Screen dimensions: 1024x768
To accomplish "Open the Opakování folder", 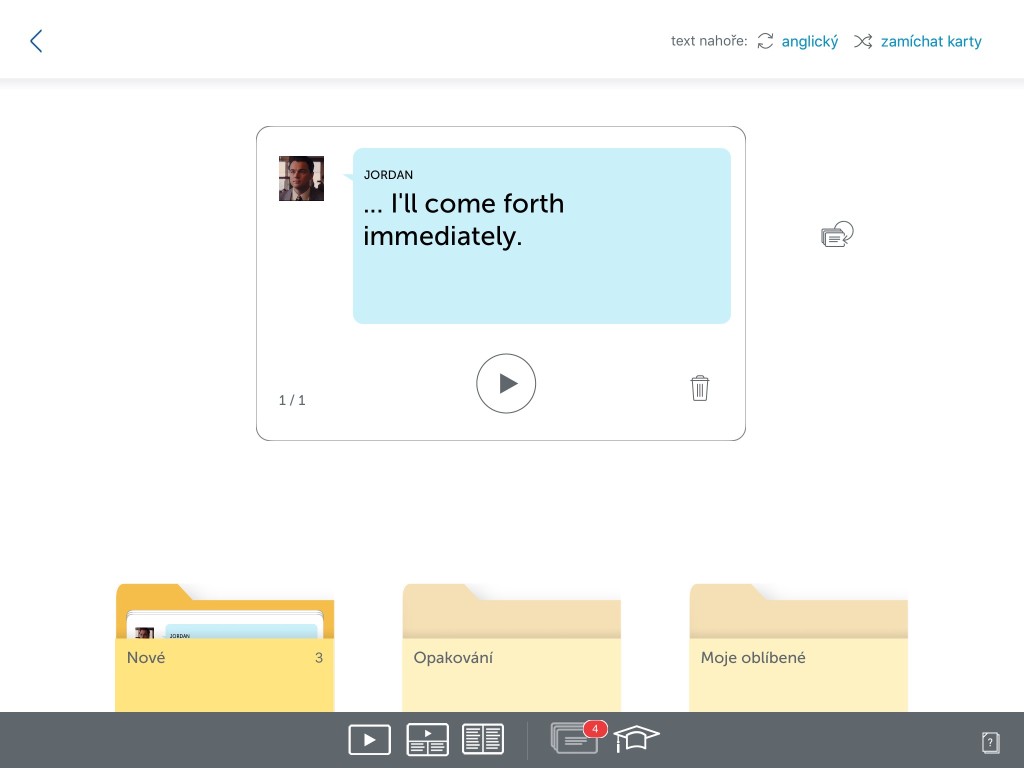I will (511, 648).
